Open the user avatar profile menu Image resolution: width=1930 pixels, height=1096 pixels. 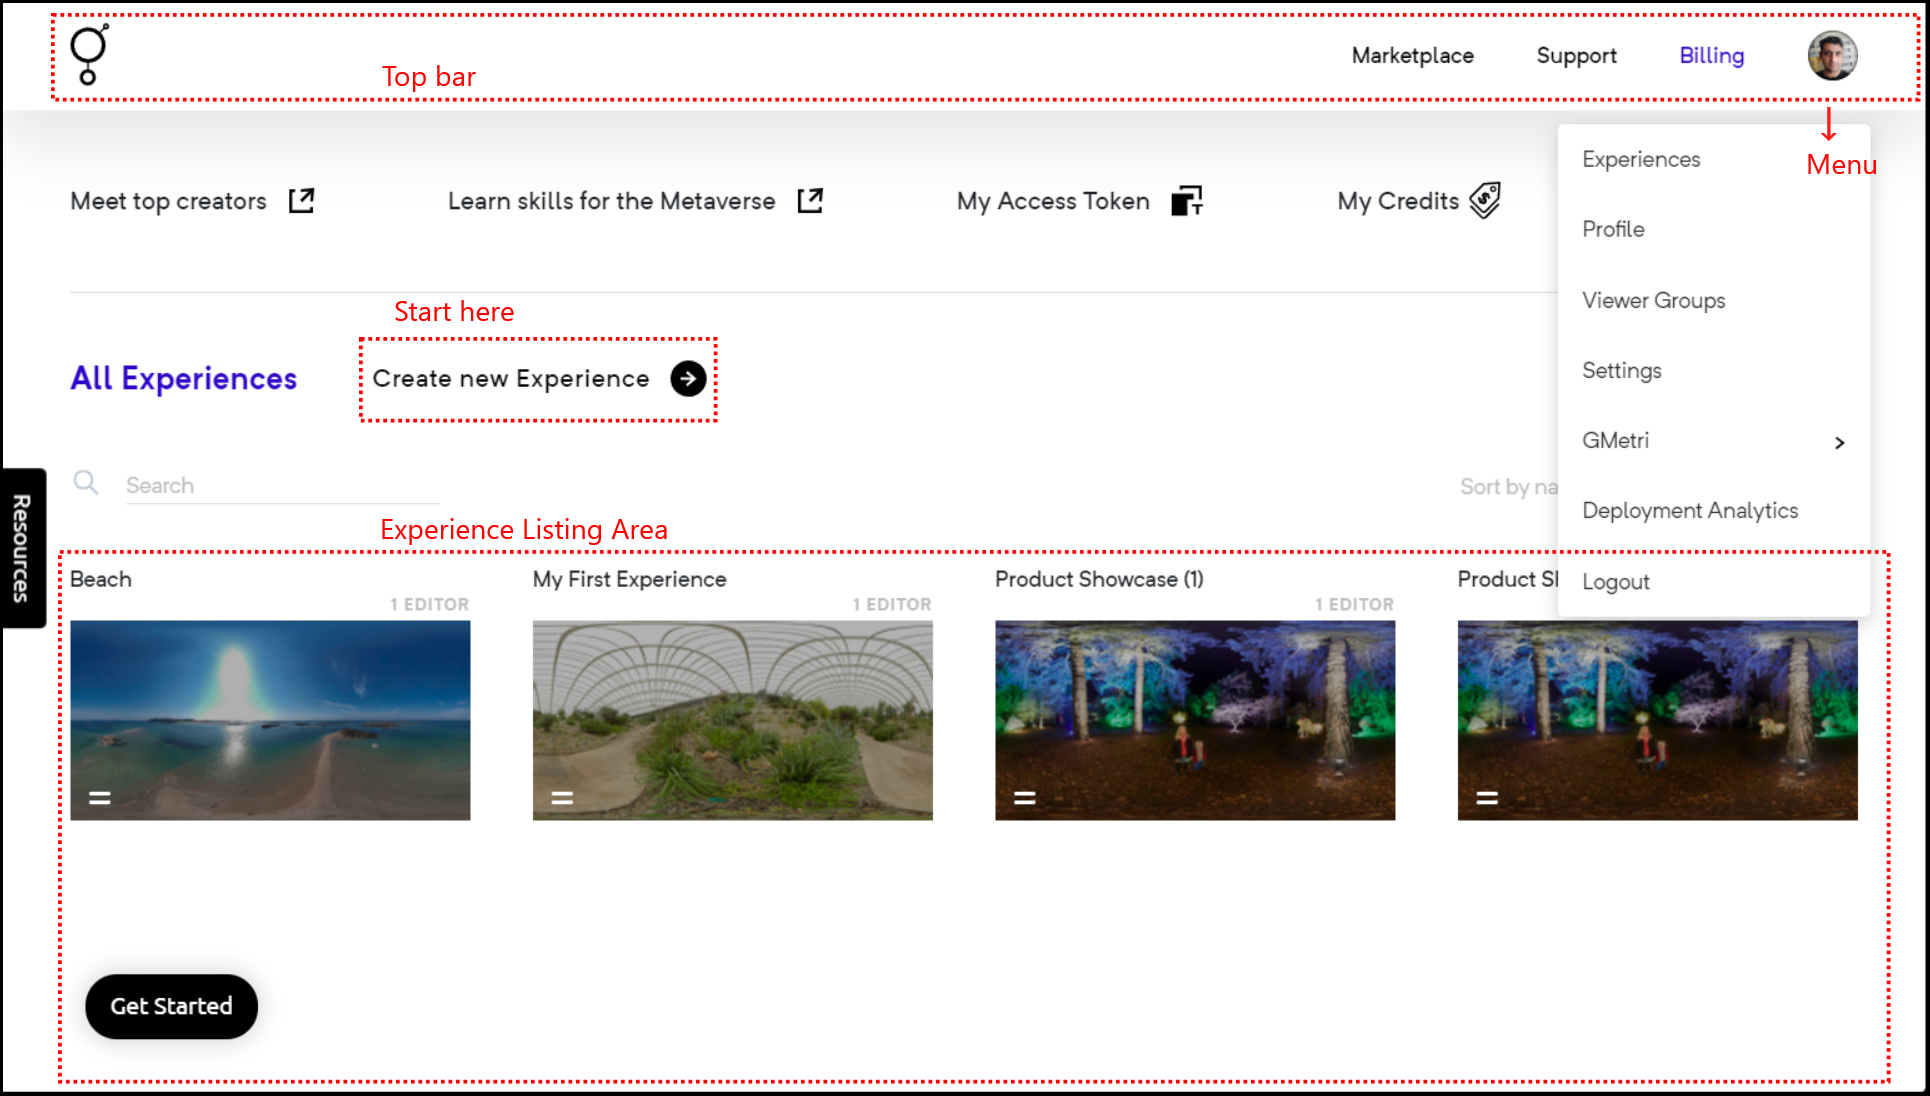pos(1832,55)
